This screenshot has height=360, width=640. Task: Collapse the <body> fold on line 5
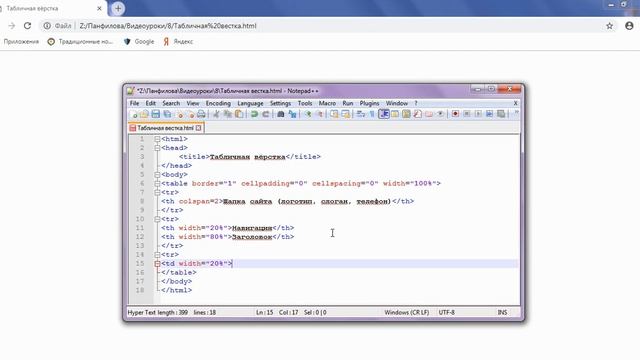pyautogui.click(x=157, y=175)
